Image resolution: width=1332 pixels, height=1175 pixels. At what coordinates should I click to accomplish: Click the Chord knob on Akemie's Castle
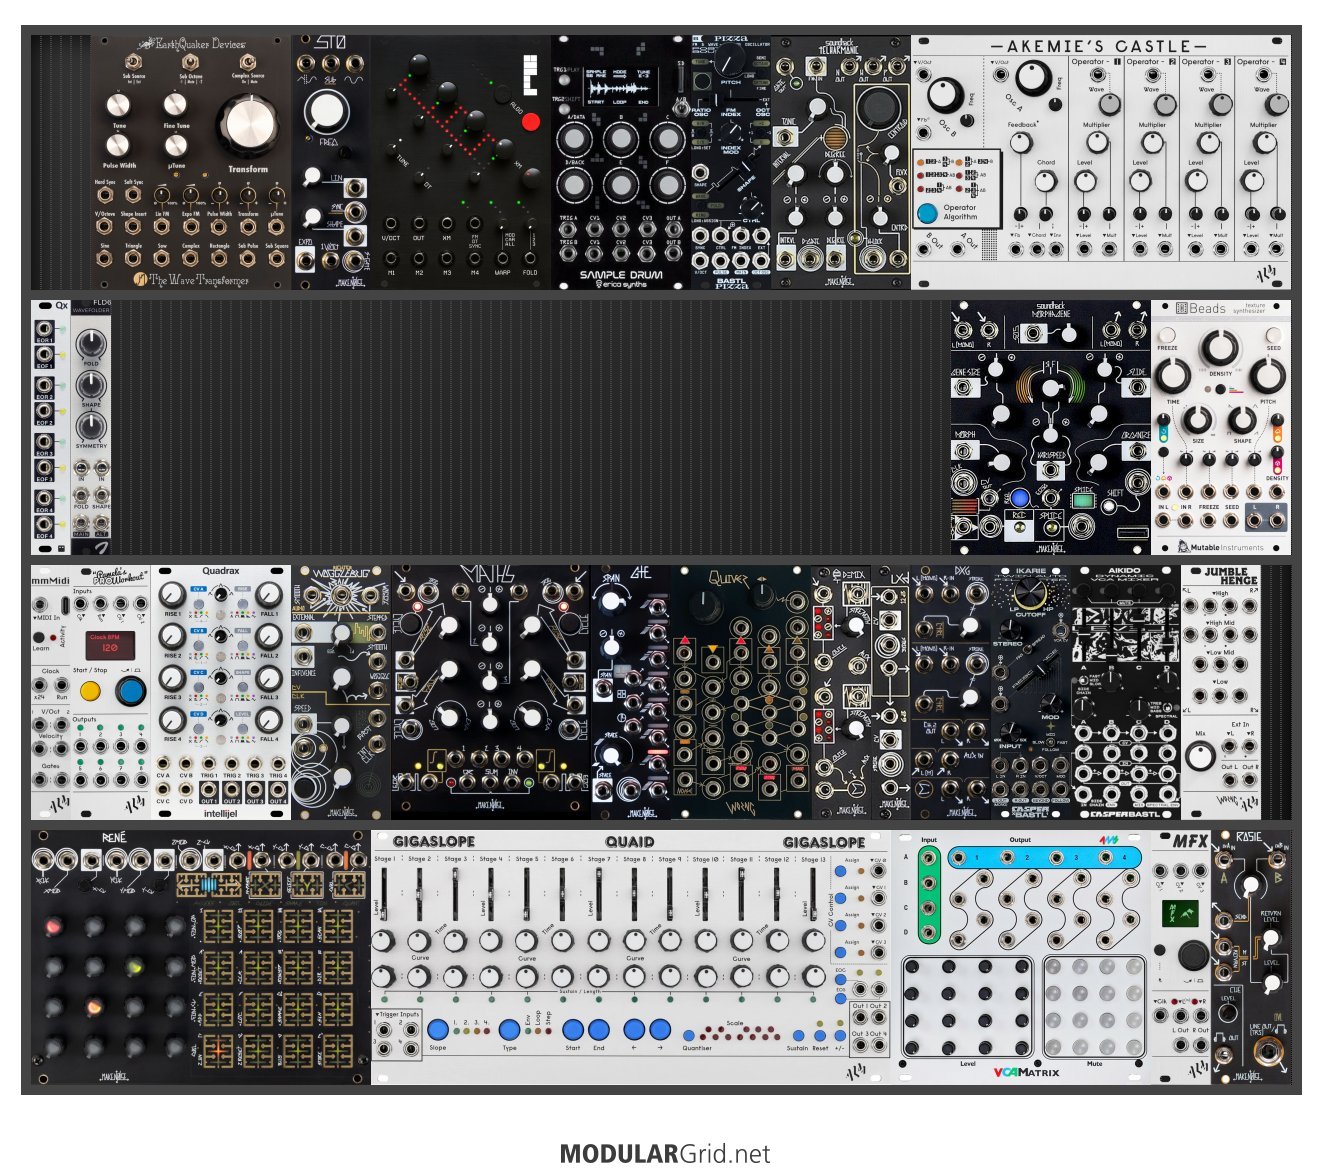pyautogui.click(x=1045, y=182)
